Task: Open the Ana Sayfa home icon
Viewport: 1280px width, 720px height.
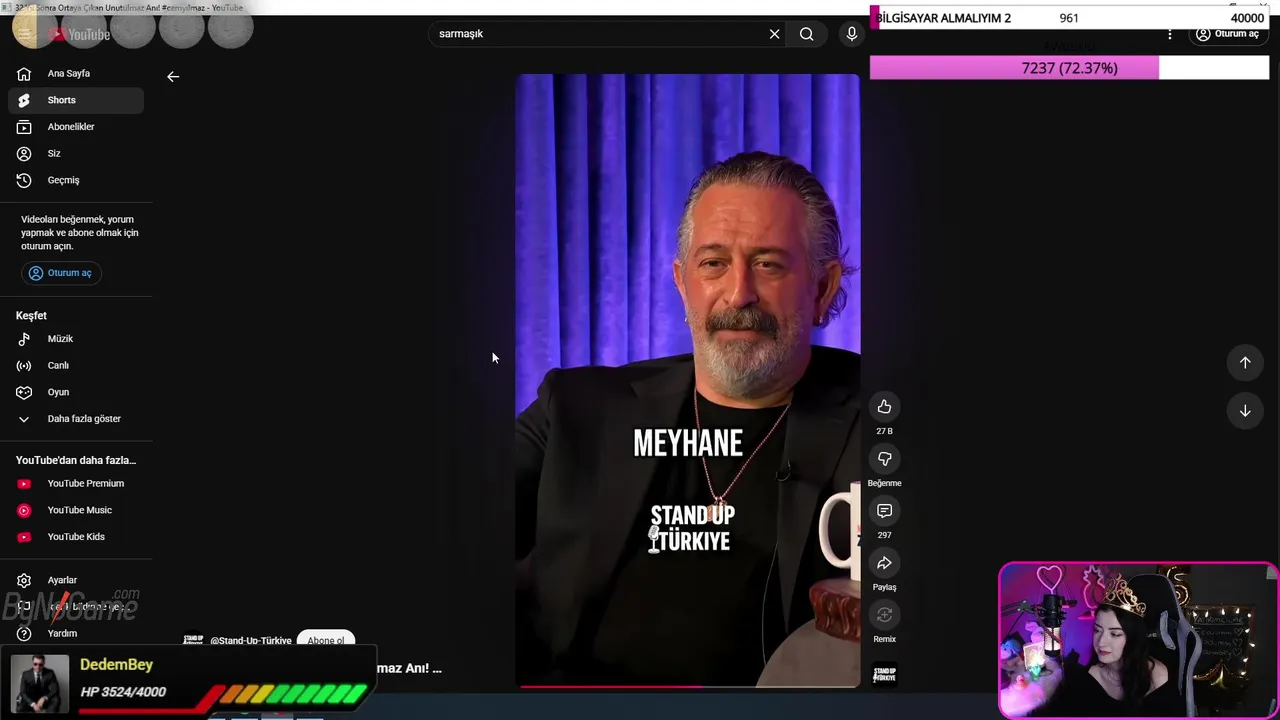Action: (24, 73)
